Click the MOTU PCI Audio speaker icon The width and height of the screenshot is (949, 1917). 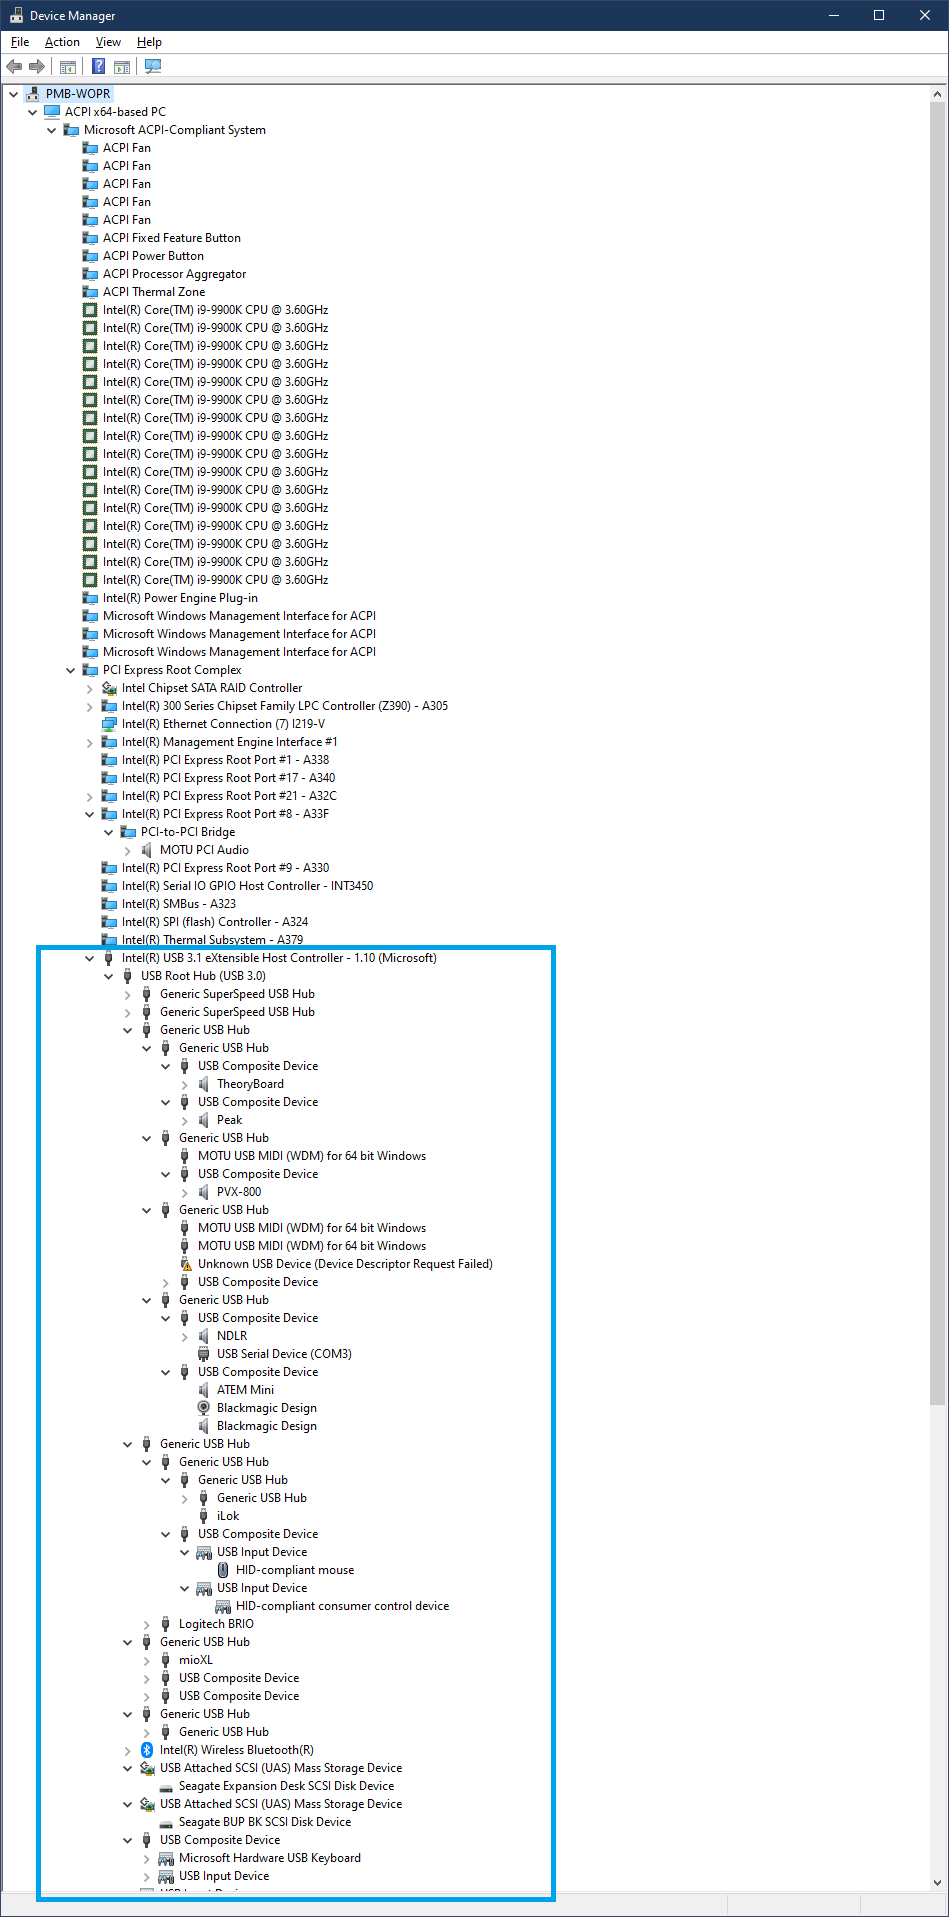(147, 850)
